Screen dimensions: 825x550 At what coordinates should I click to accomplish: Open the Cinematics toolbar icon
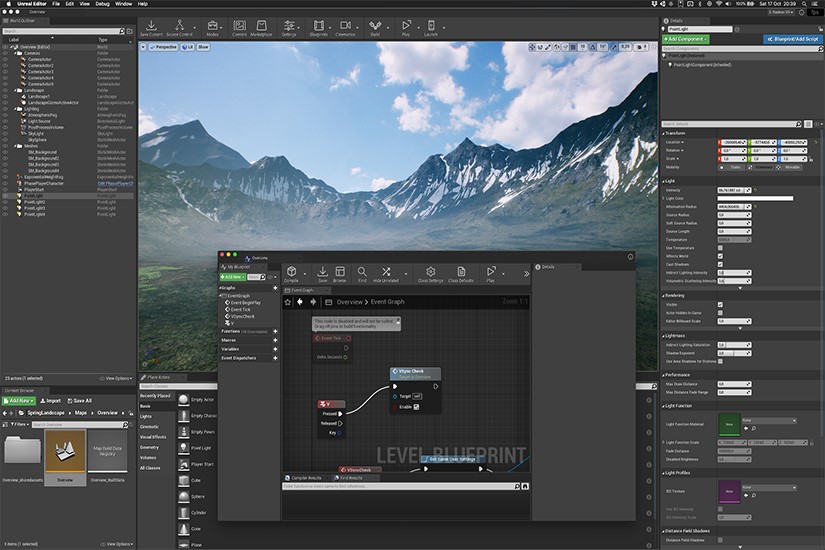(345, 28)
